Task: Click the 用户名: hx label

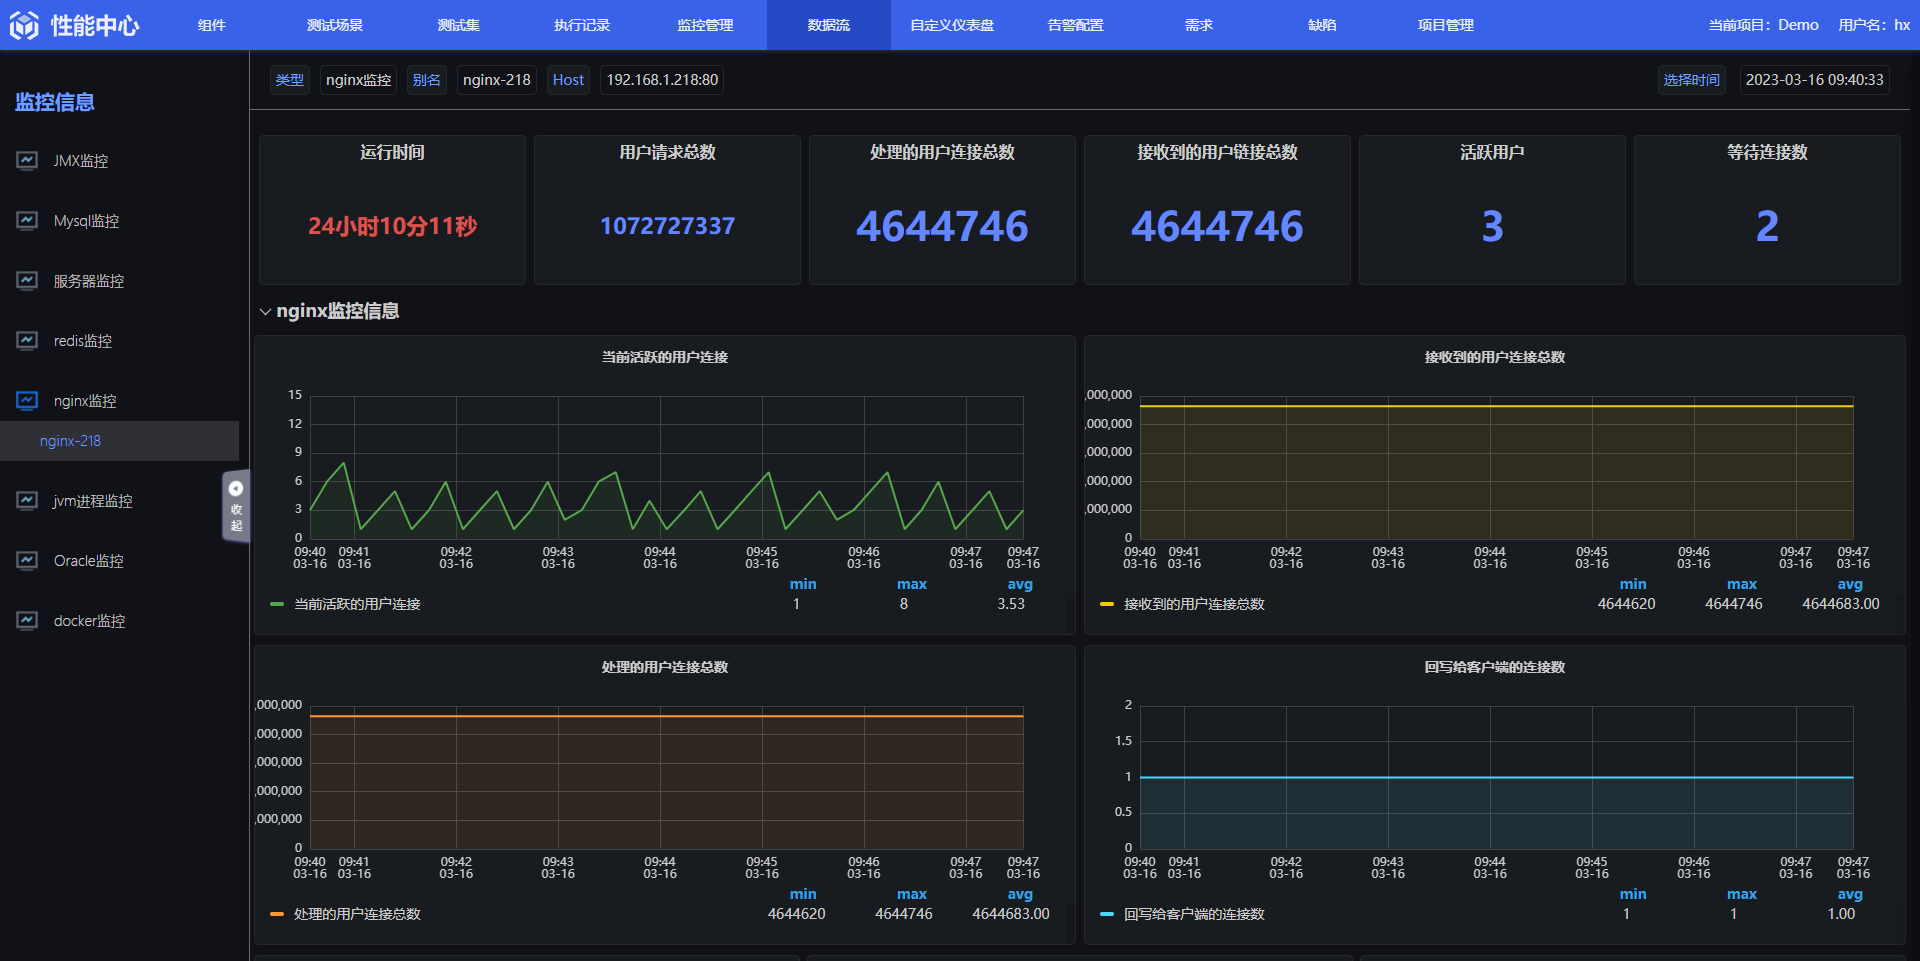Action: click(x=1874, y=25)
